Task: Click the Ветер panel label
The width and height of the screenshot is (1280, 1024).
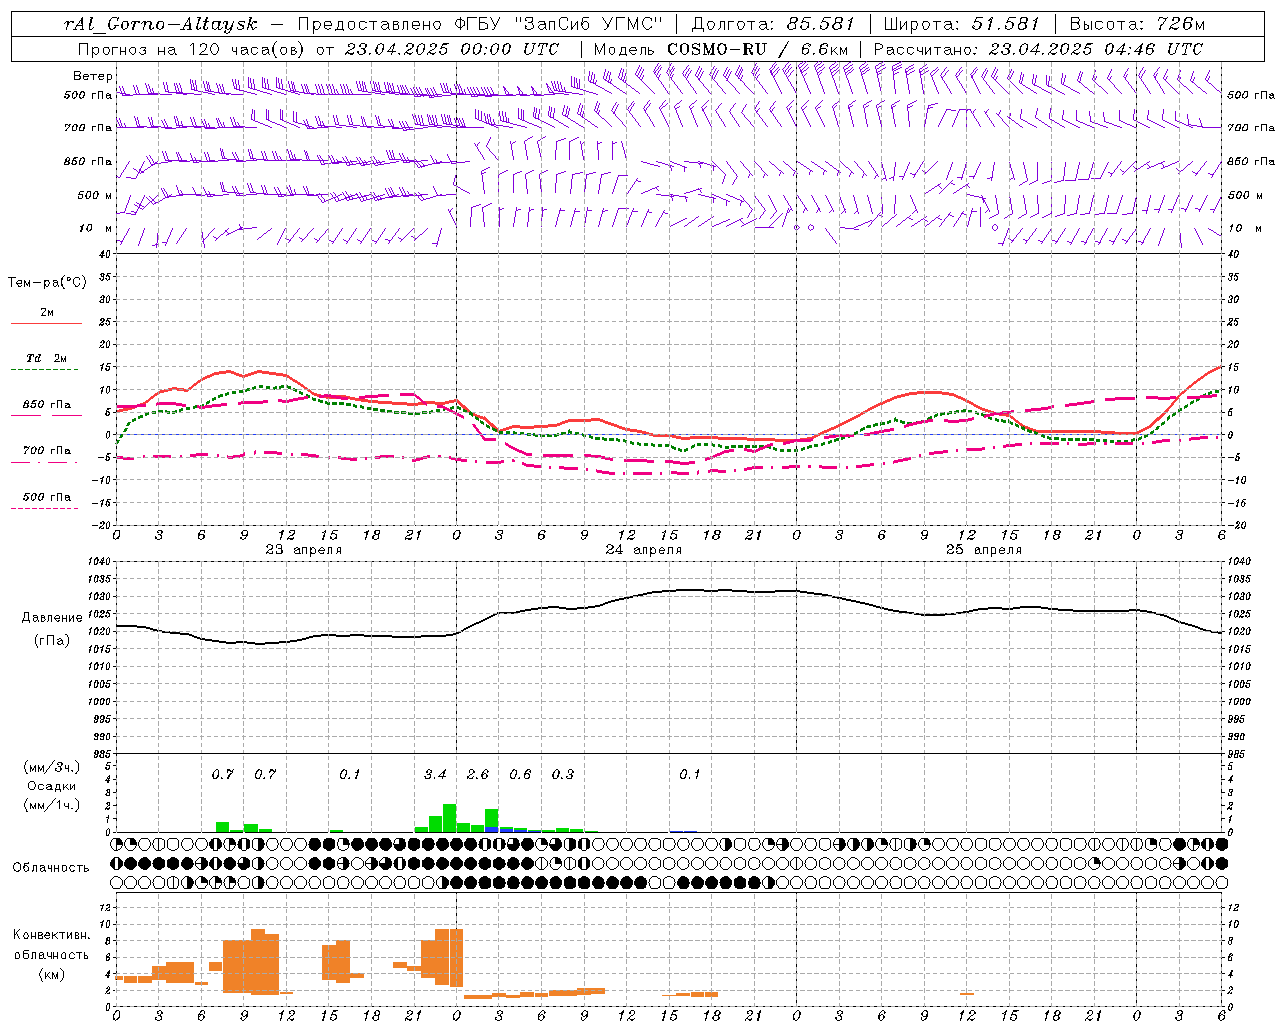Action: [92, 76]
